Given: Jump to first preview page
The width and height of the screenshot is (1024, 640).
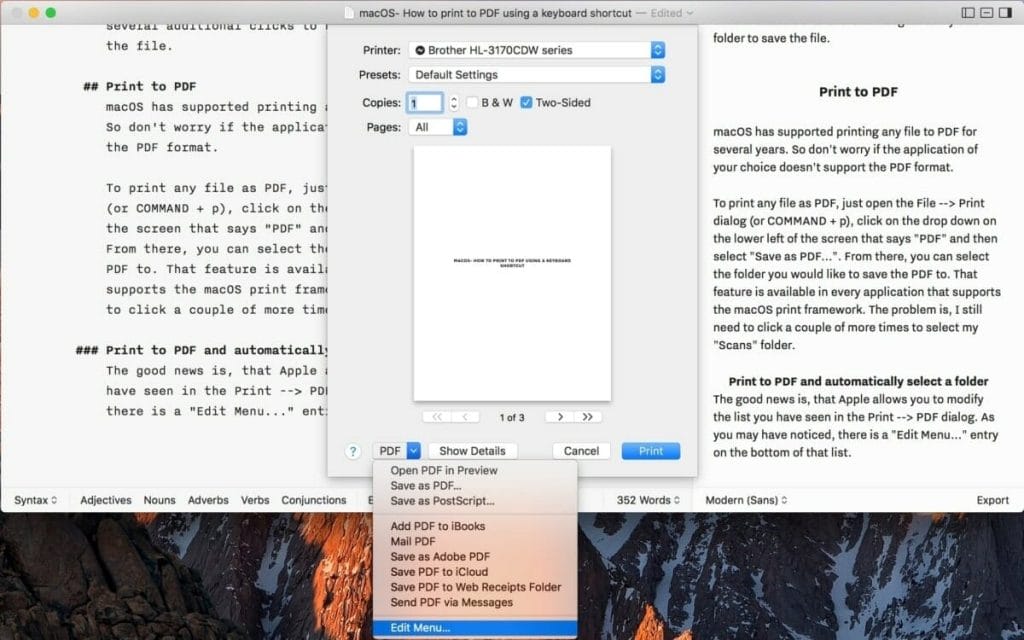Looking at the screenshot, I should click(437, 417).
